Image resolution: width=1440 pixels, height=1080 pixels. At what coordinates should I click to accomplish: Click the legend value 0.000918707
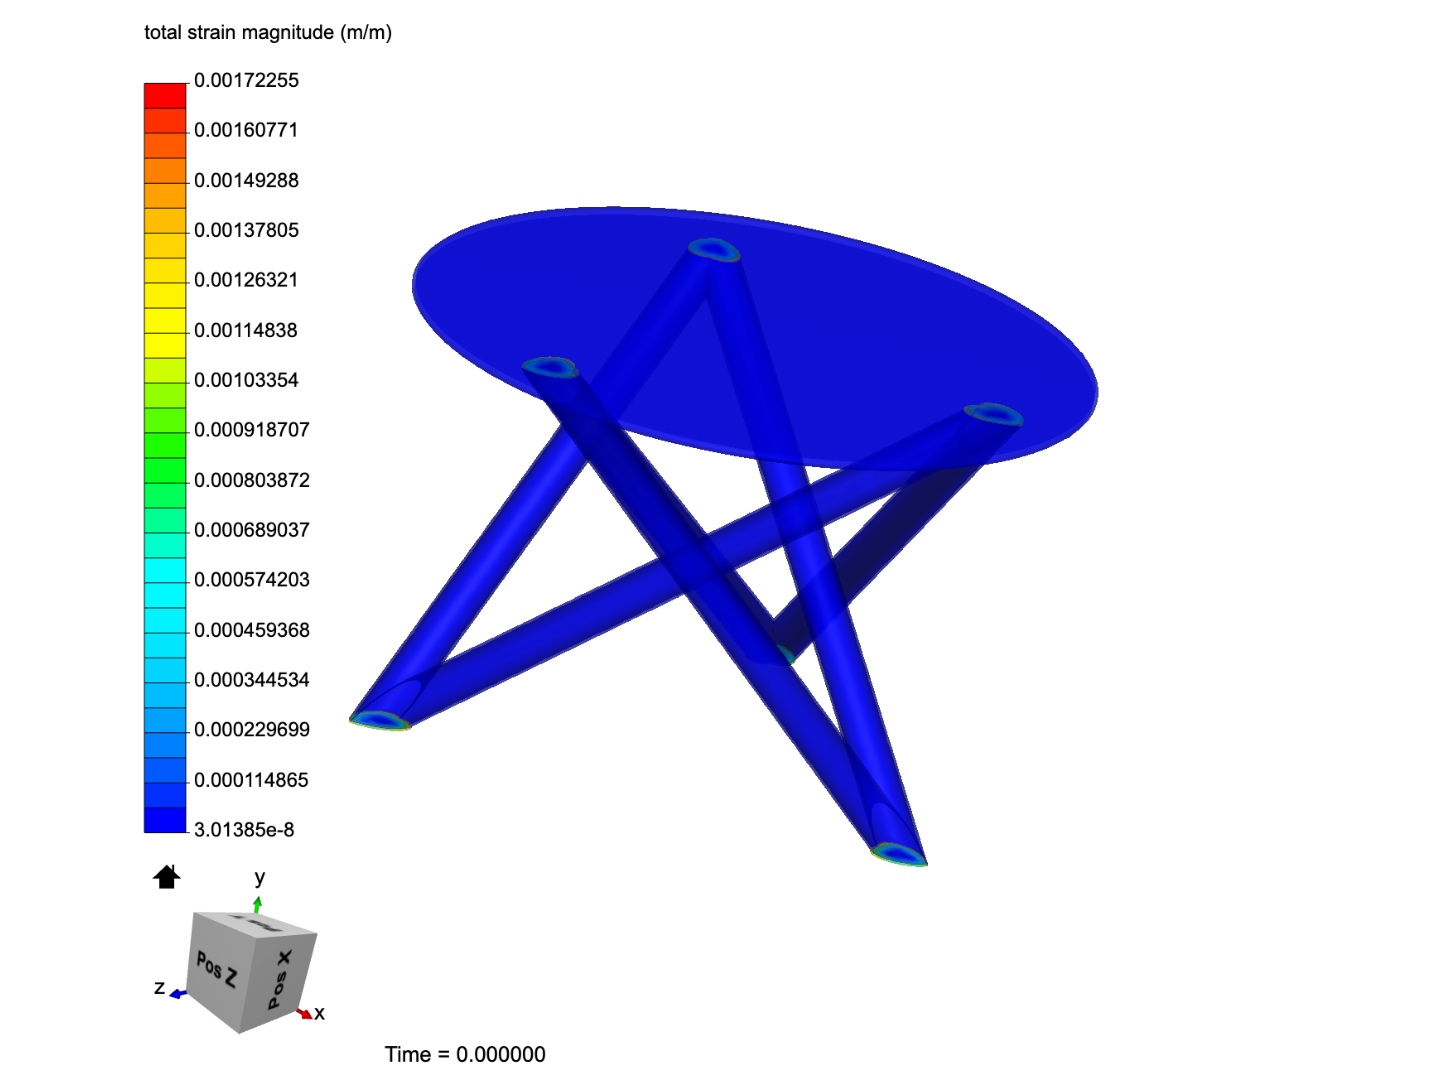coord(252,430)
